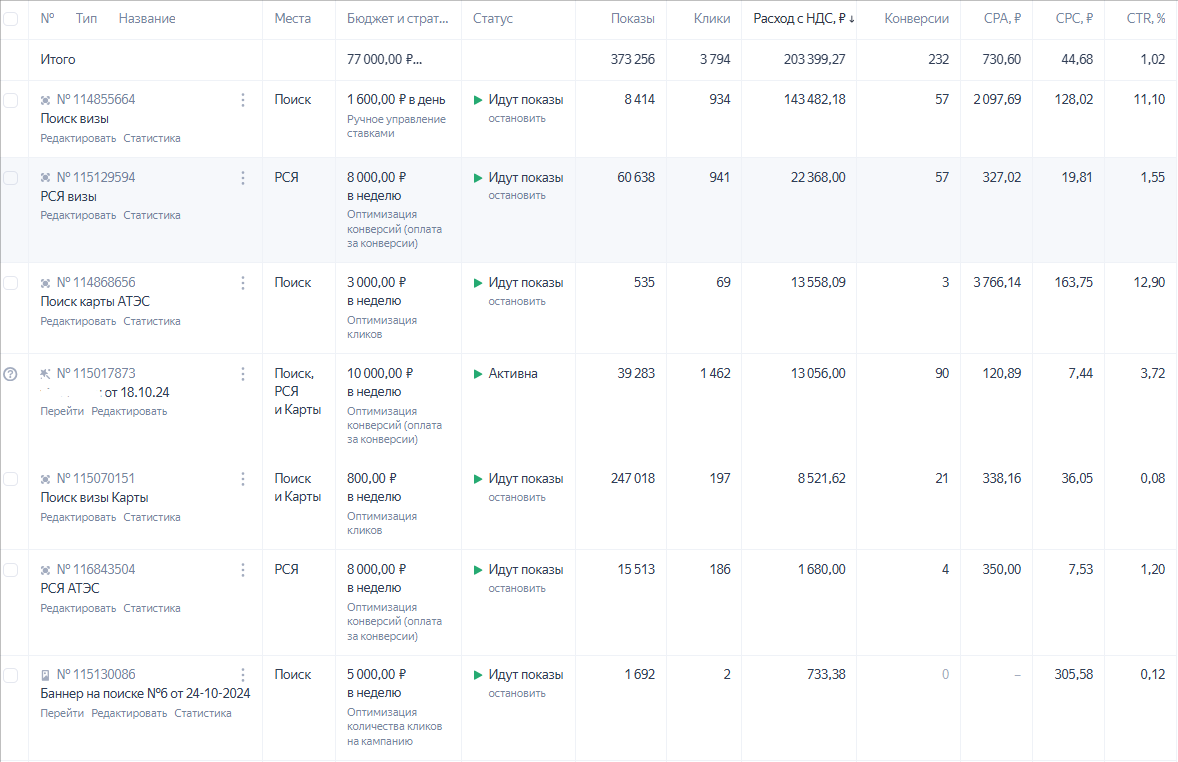Open the three-dot menu for campaign 114855664
The width and height of the screenshot is (1178, 762).
click(243, 100)
